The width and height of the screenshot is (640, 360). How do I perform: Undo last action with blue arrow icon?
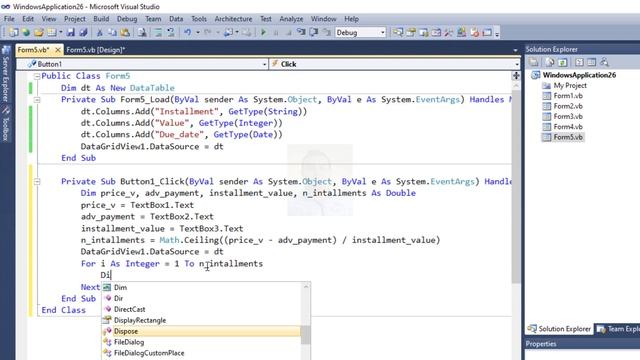[187, 32]
